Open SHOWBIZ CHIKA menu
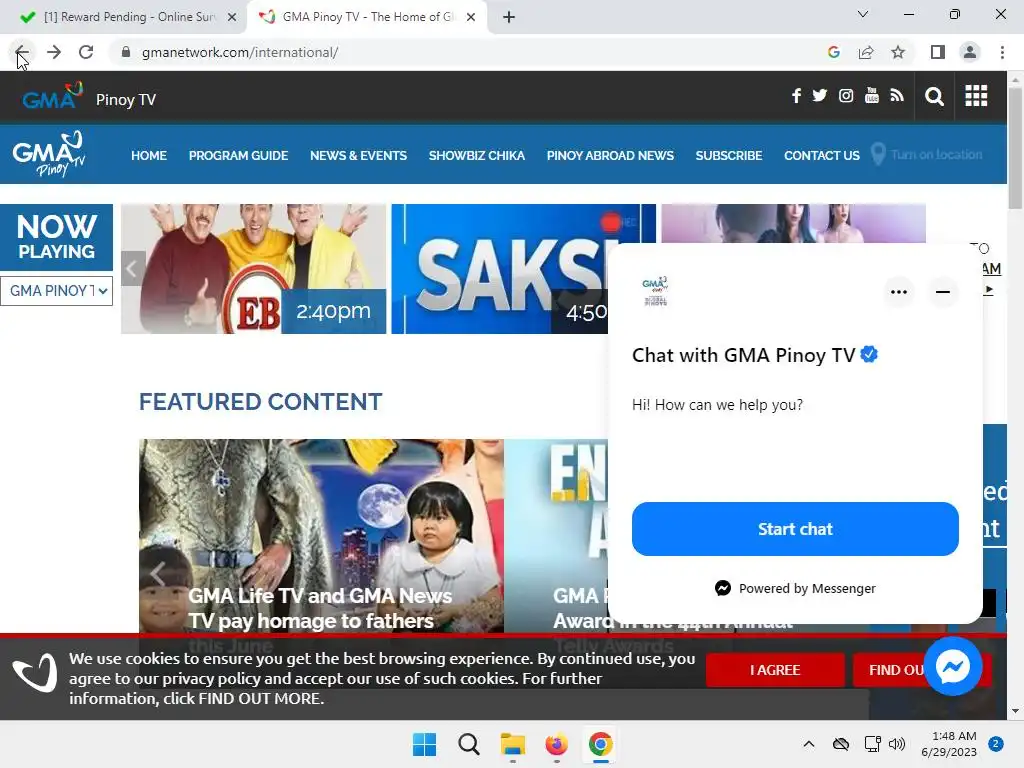 477,155
